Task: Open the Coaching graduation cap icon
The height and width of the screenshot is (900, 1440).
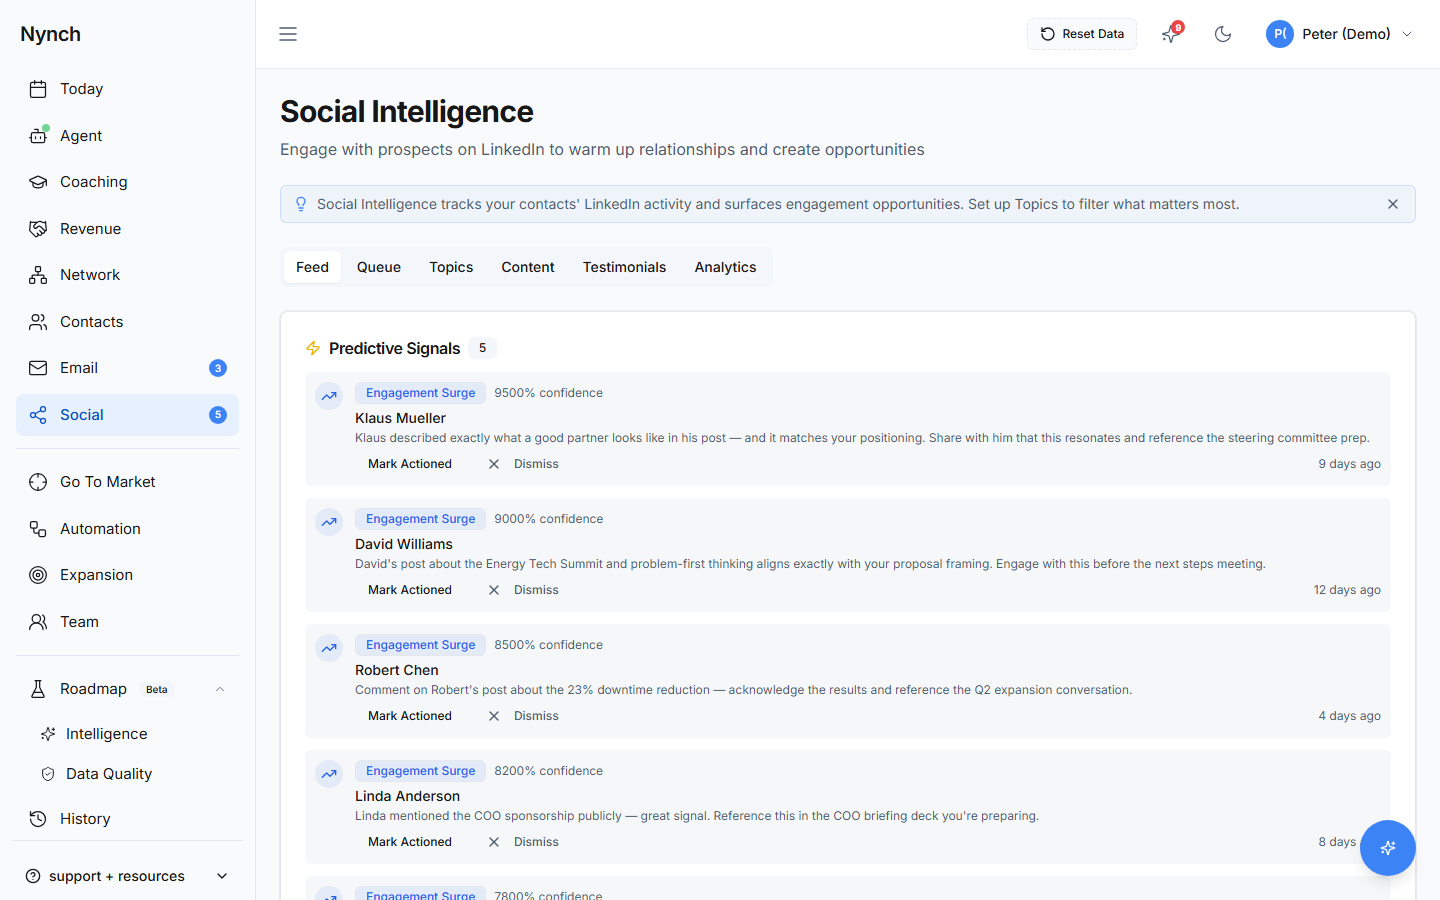Action: click(x=38, y=182)
